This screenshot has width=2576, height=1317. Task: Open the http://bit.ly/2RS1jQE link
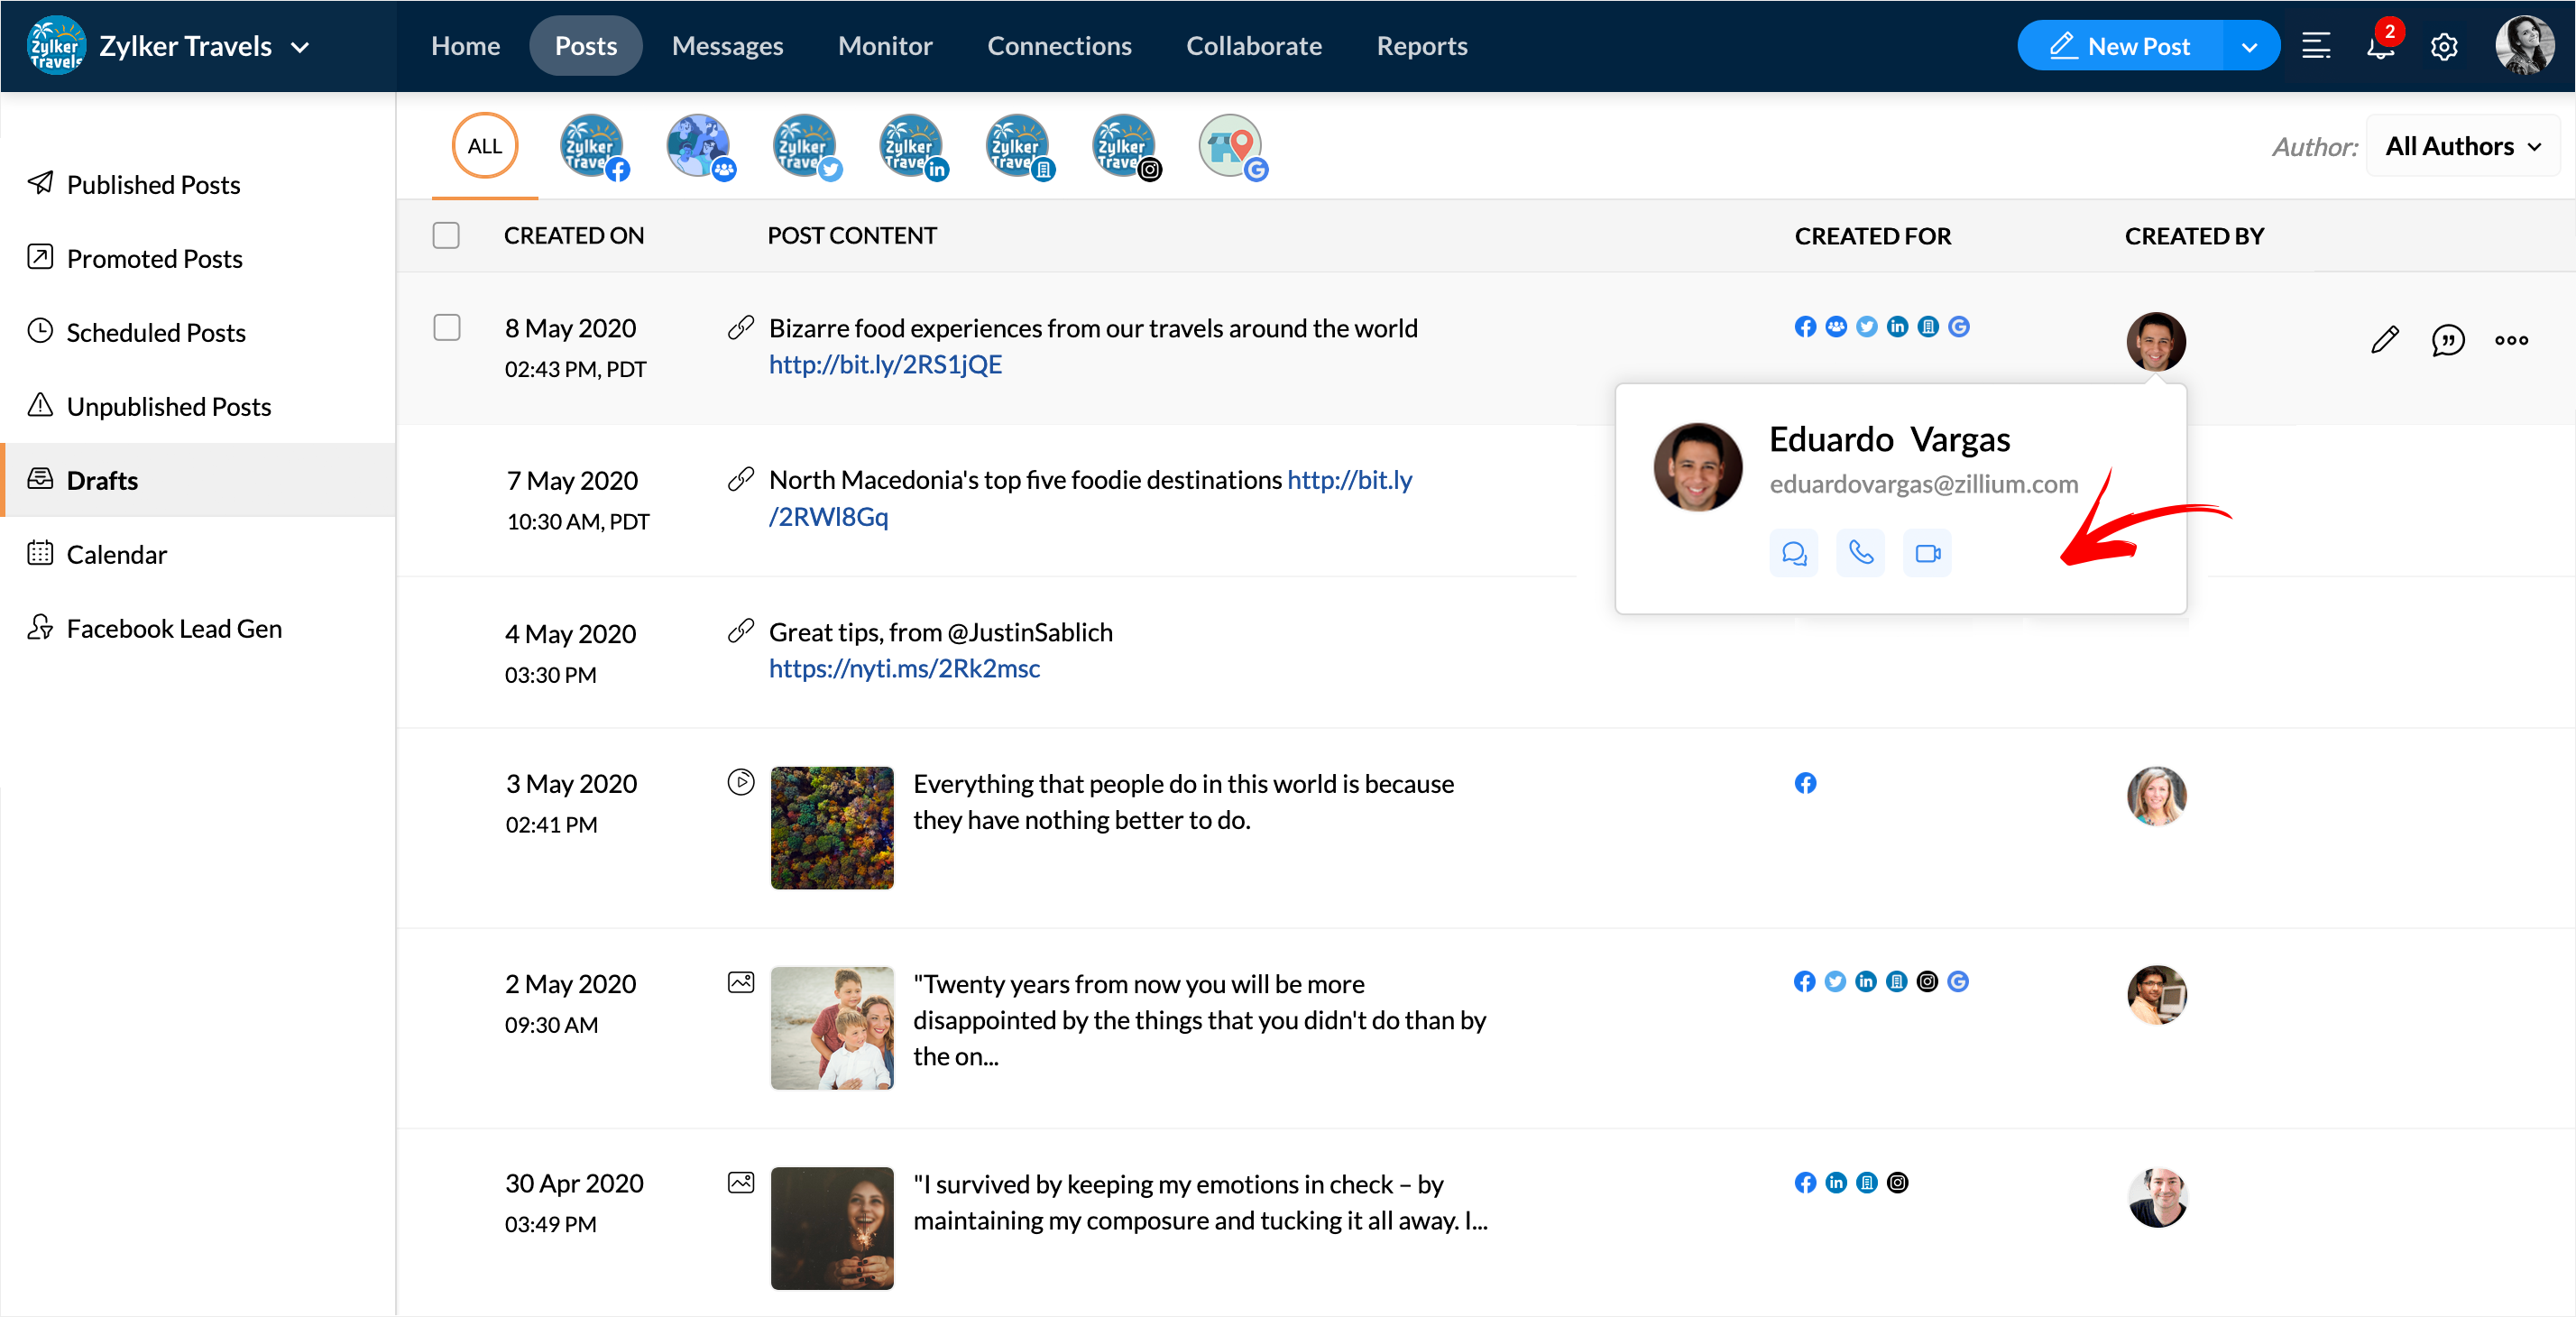(885, 364)
